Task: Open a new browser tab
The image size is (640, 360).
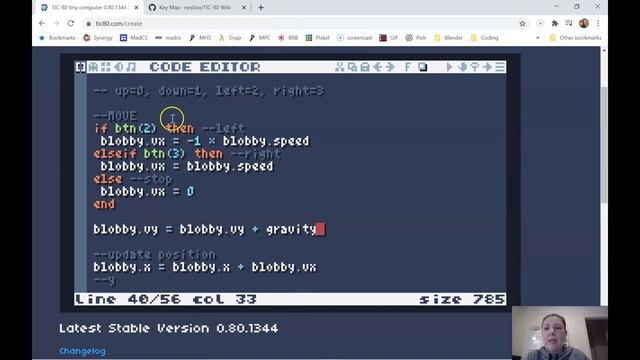Action: (261, 7)
